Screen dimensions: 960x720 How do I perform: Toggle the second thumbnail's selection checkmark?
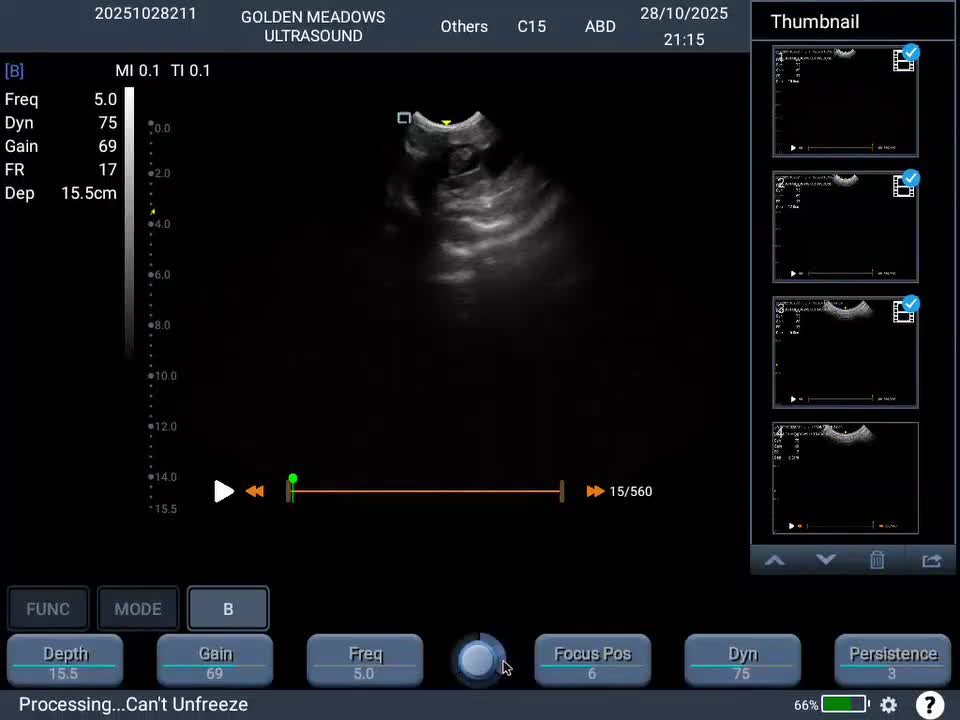pyautogui.click(x=911, y=179)
